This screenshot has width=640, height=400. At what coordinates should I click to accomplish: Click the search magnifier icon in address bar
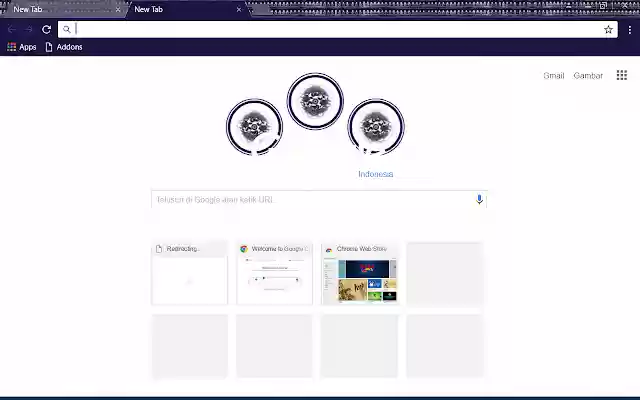coord(67,29)
